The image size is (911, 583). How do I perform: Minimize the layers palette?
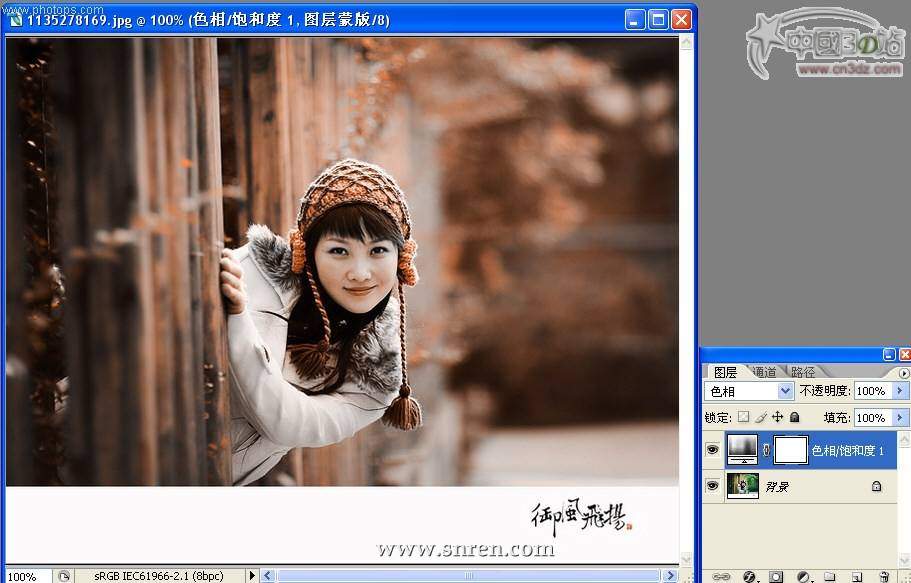[x=890, y=354]
